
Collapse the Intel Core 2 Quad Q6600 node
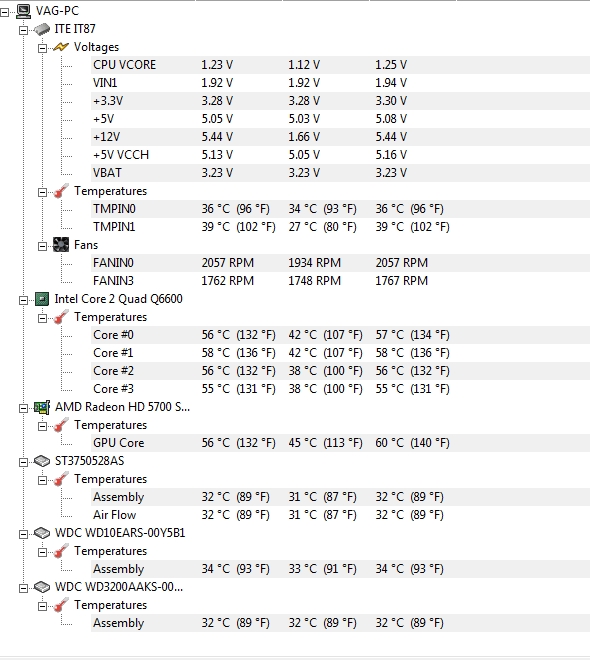click(x=24, y=300)
